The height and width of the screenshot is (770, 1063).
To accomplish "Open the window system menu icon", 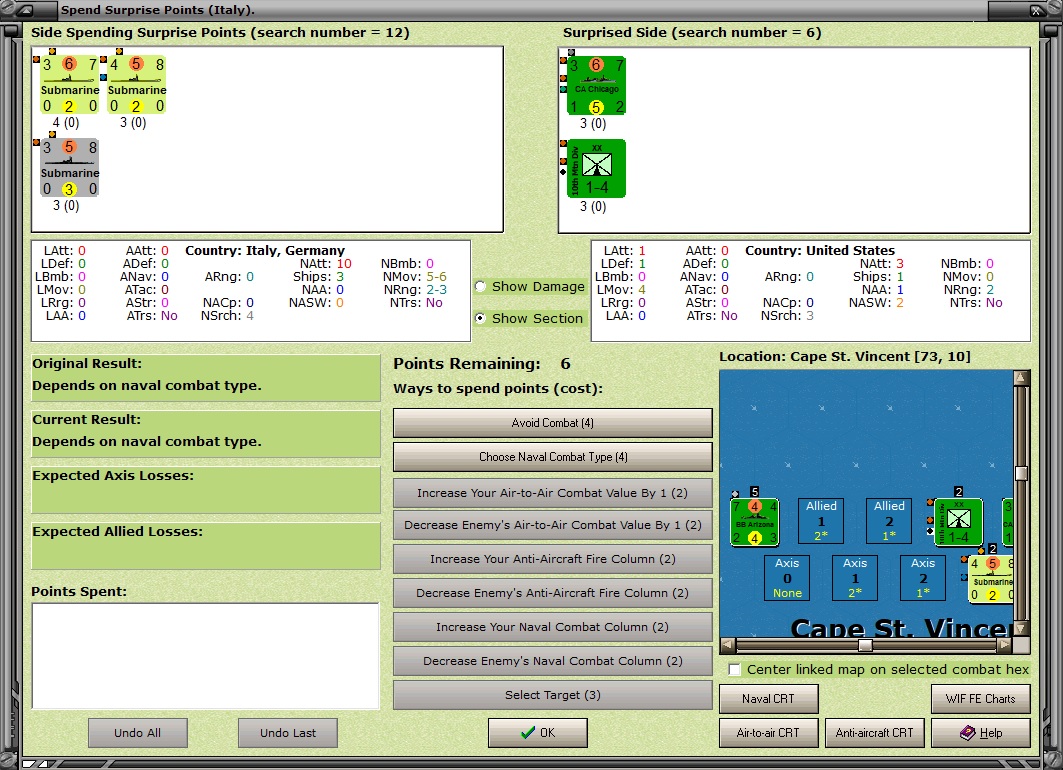I will 24,9.
